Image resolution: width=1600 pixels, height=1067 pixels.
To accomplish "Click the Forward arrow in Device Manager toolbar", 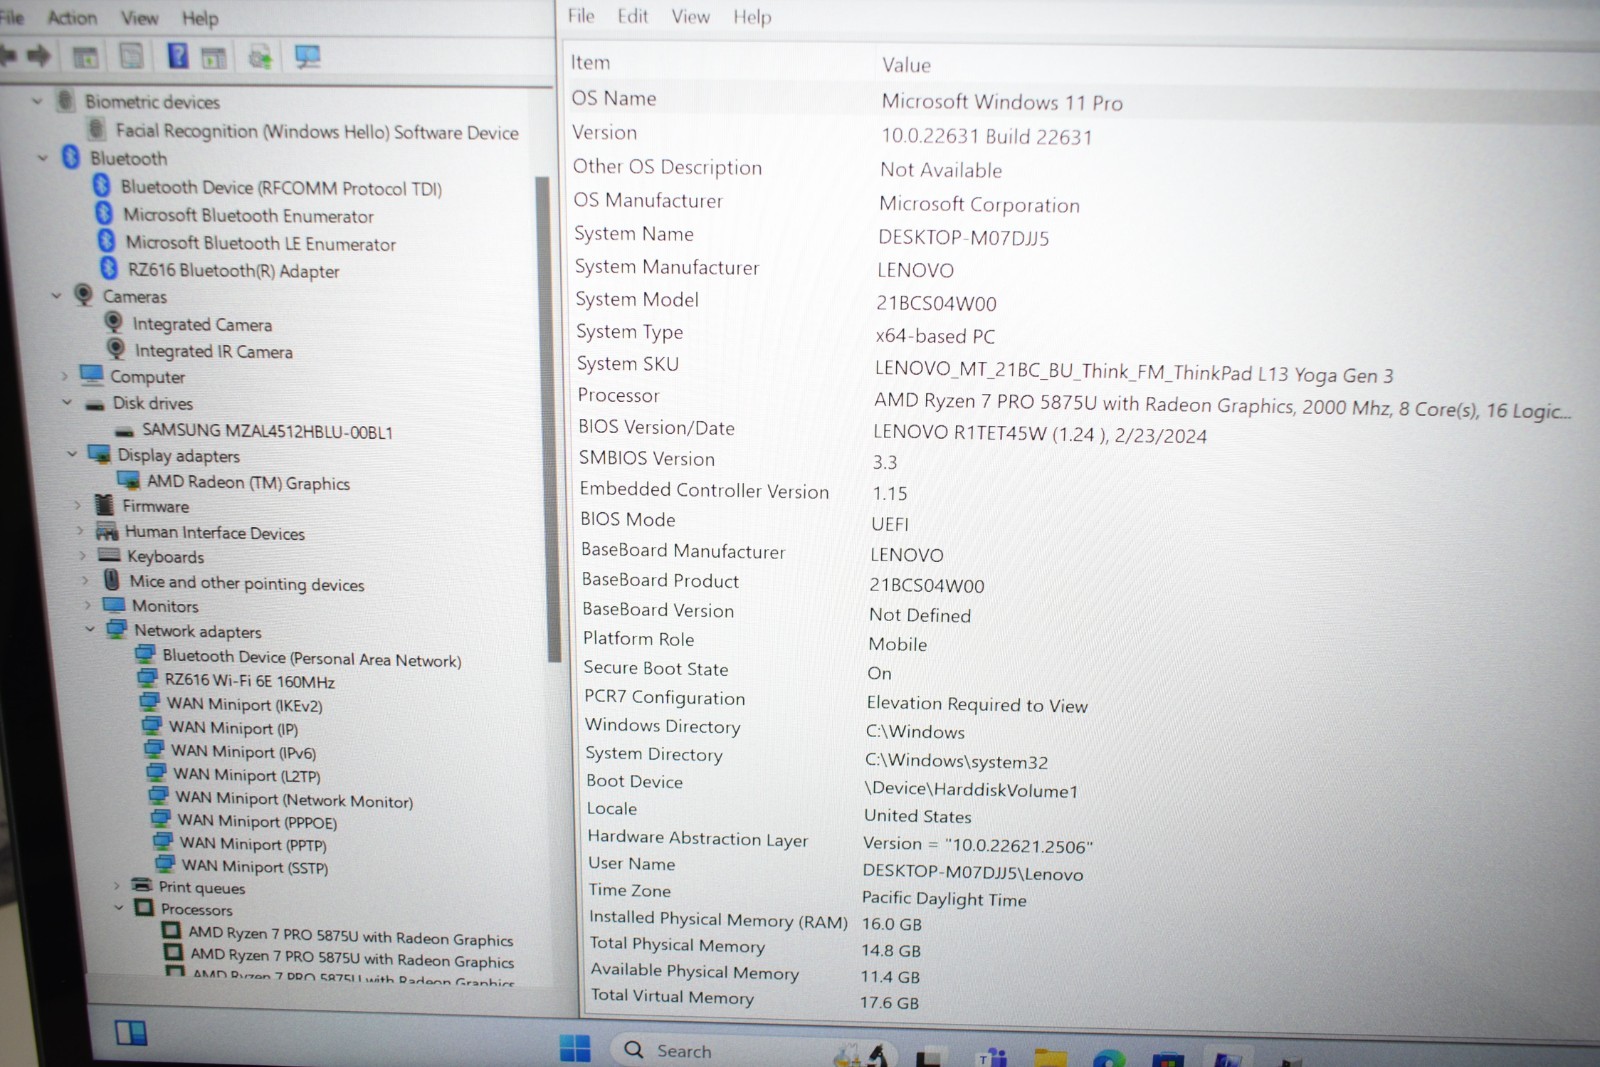I will click(x=39, y=56).
